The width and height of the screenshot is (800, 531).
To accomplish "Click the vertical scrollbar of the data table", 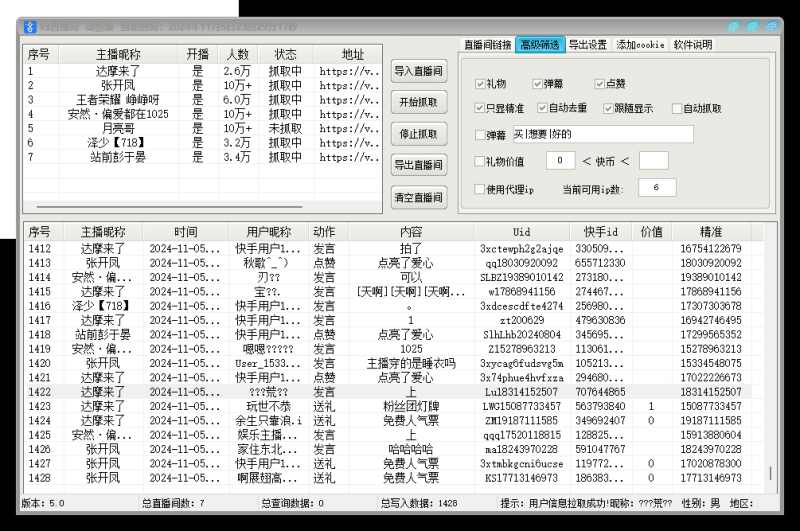I will (x=770, y=473).
